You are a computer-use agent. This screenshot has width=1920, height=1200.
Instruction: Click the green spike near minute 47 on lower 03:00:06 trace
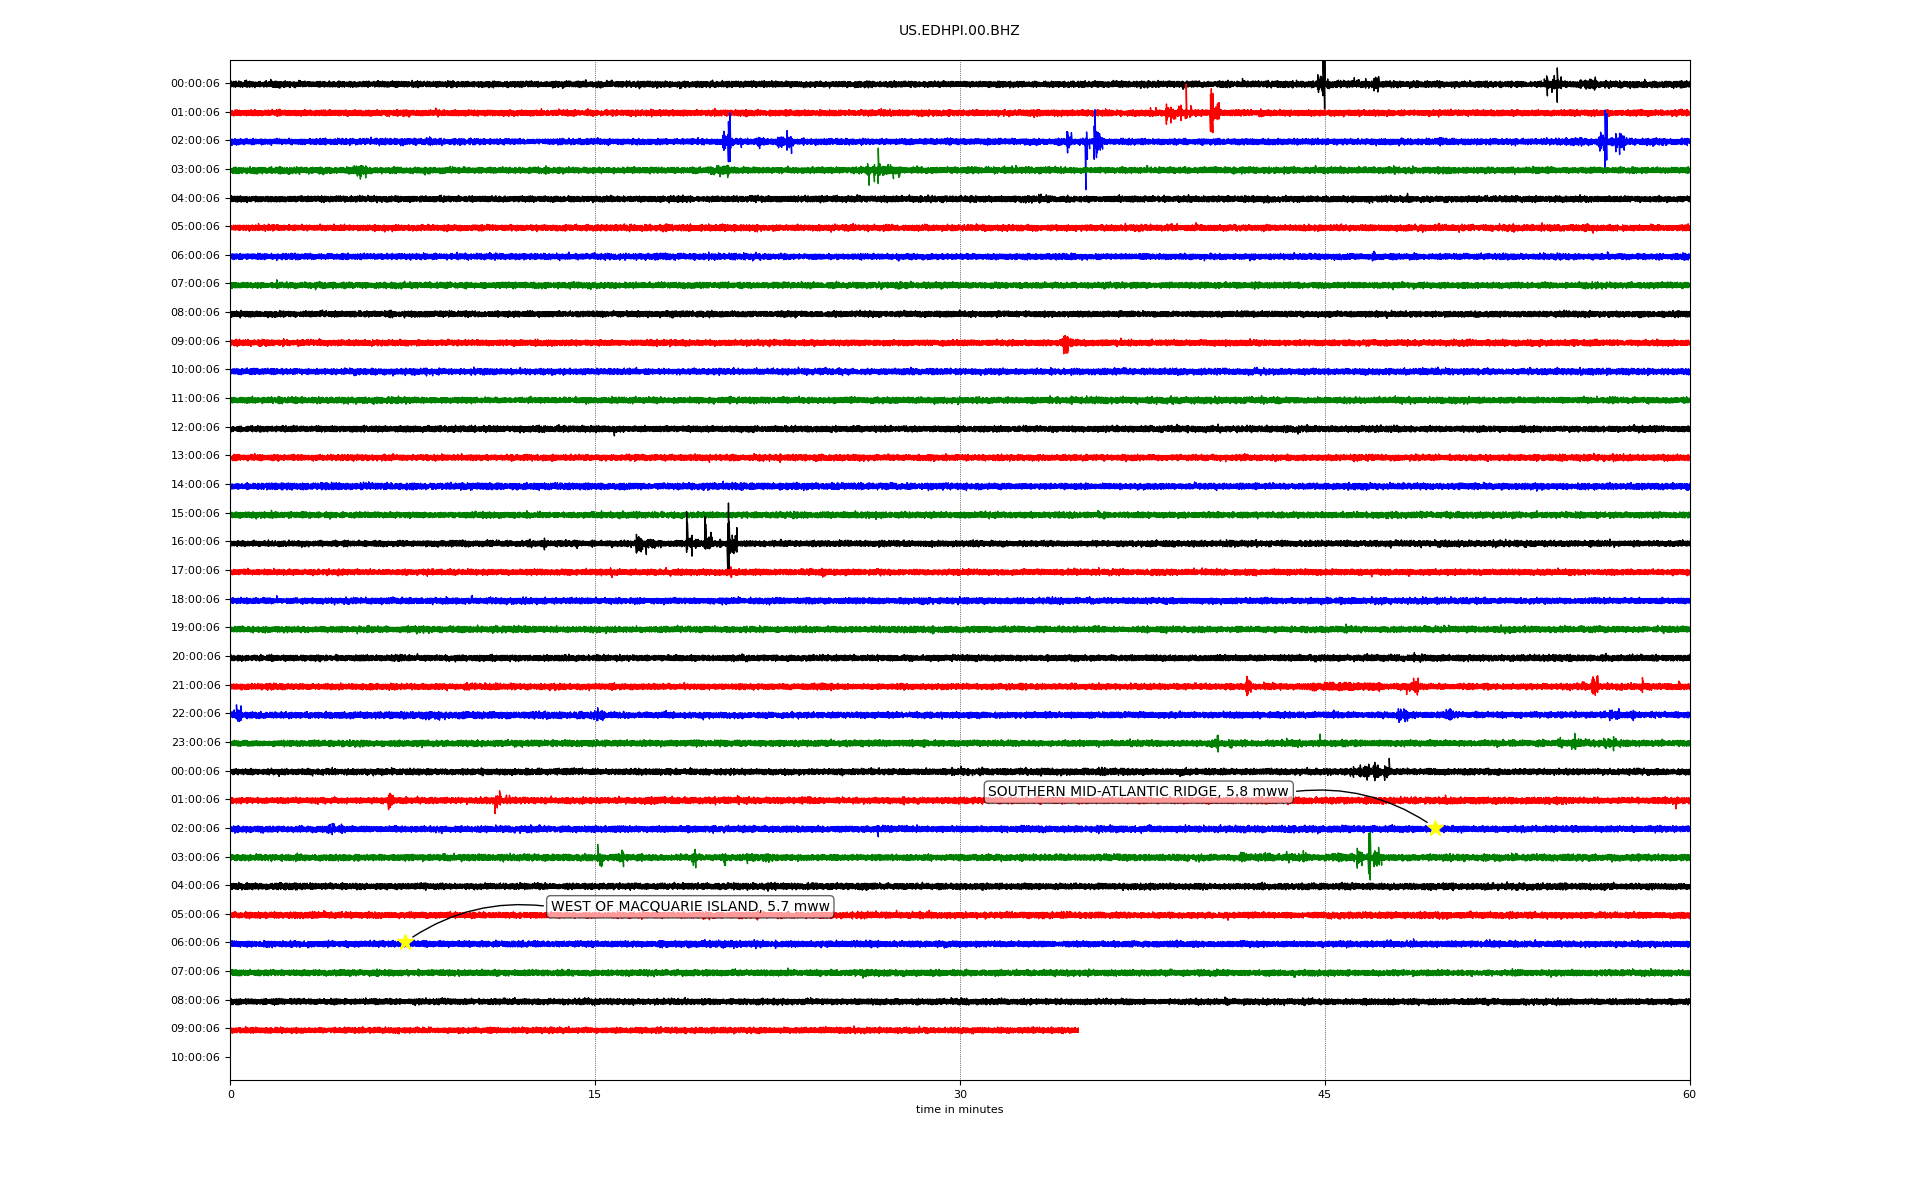point(1369,857)
